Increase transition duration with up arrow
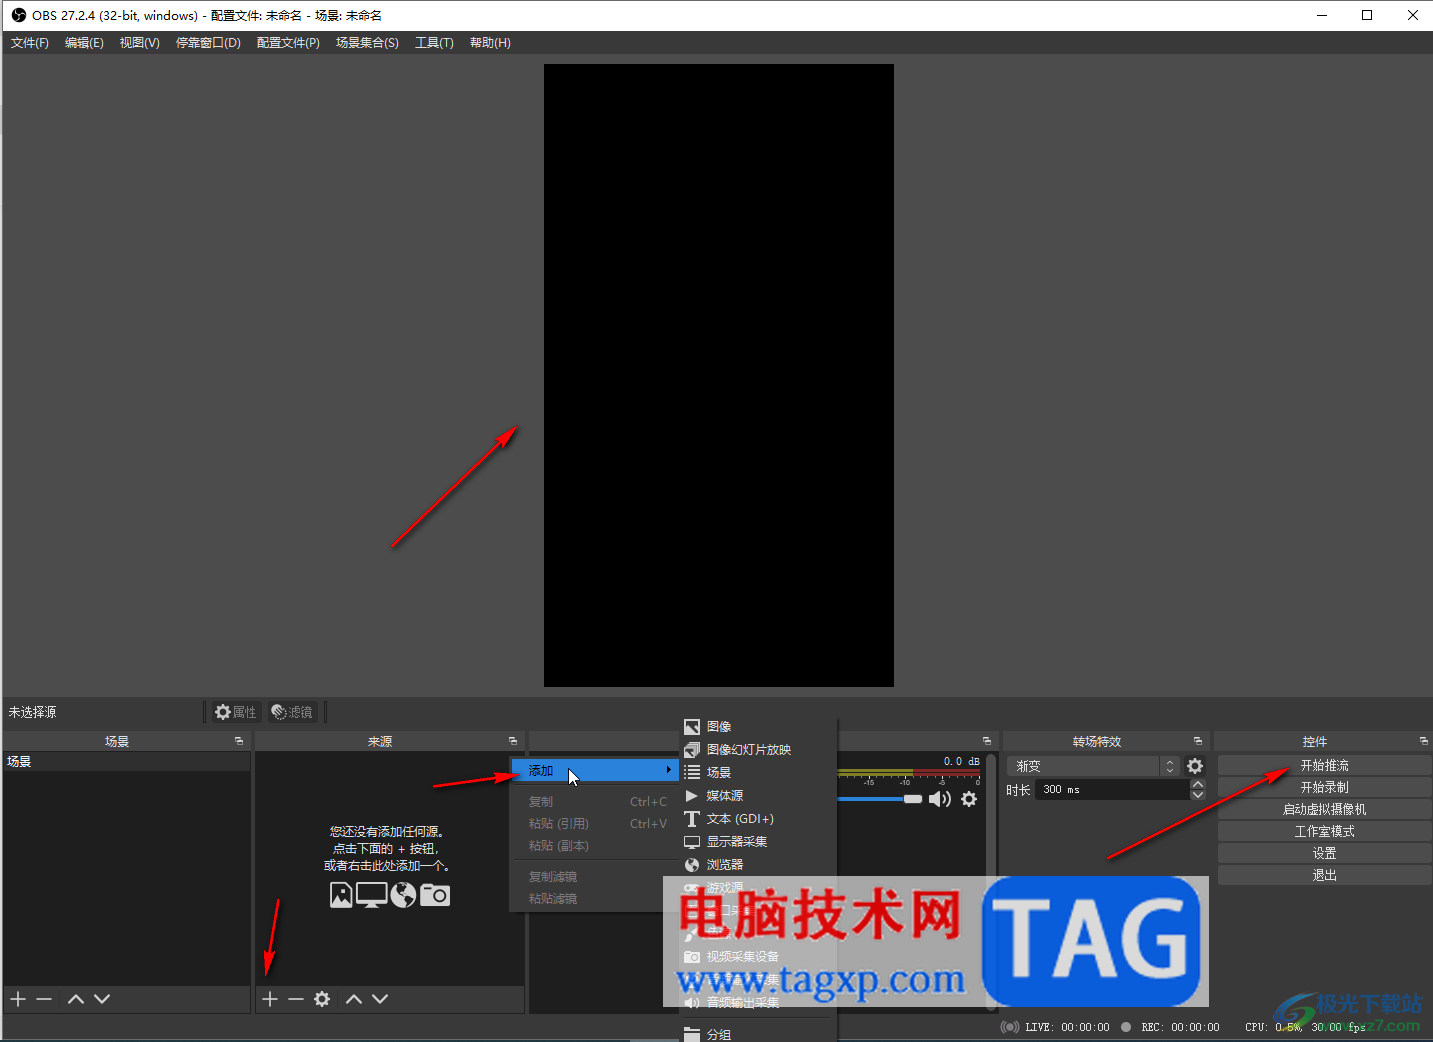Viewport: 1433px width, 1042px height. pyautogui.click(x=1198, y=784)
